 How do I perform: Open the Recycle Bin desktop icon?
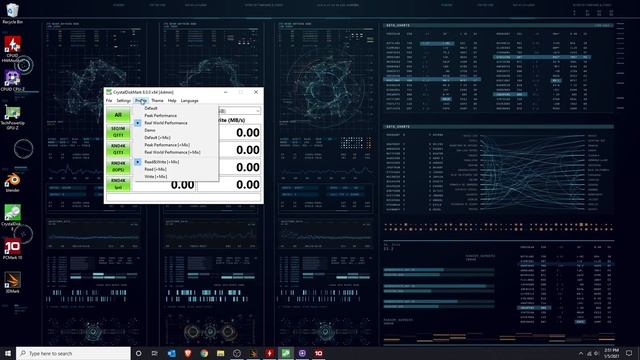point(12,13)
